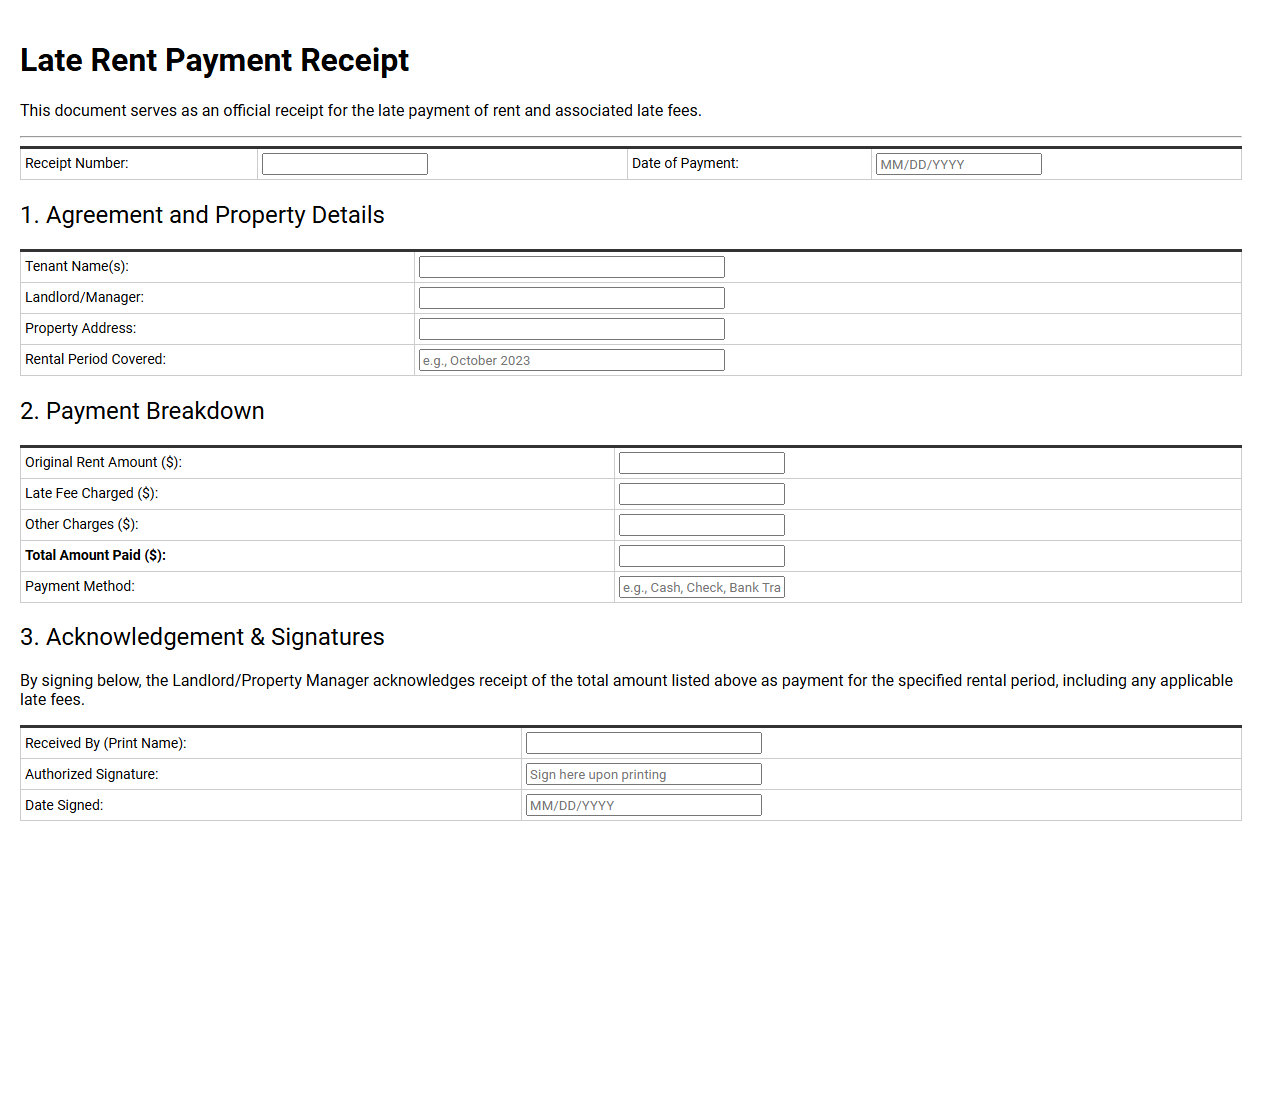
Task: Click the 'Date Signed:' label
Action: click(64, 805)
